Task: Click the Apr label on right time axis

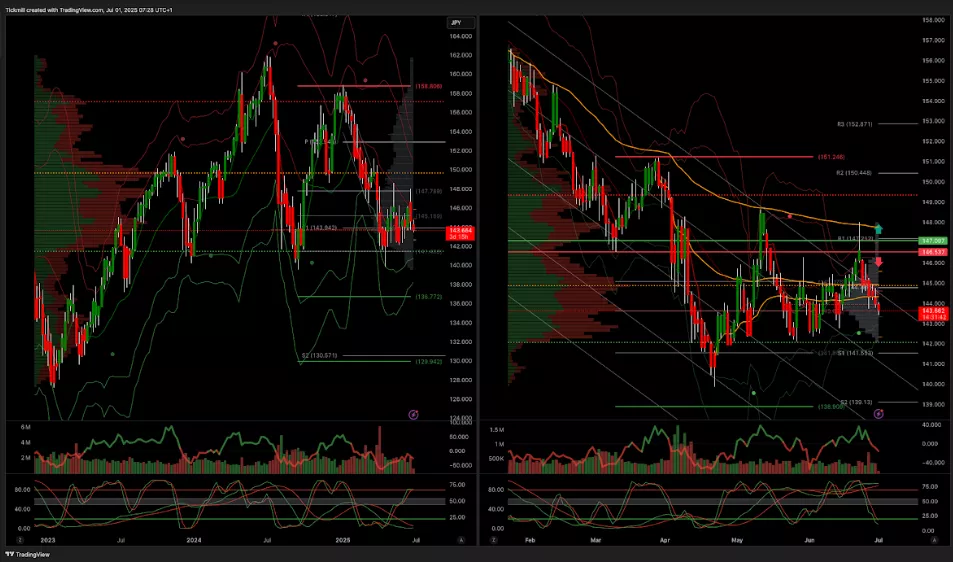Action: (x=666, y=540)
